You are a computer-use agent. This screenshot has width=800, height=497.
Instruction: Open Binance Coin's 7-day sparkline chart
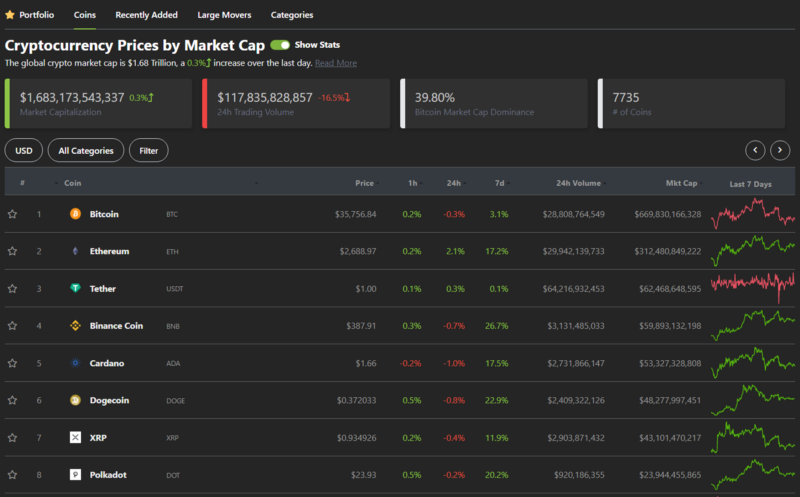[753, 326]
